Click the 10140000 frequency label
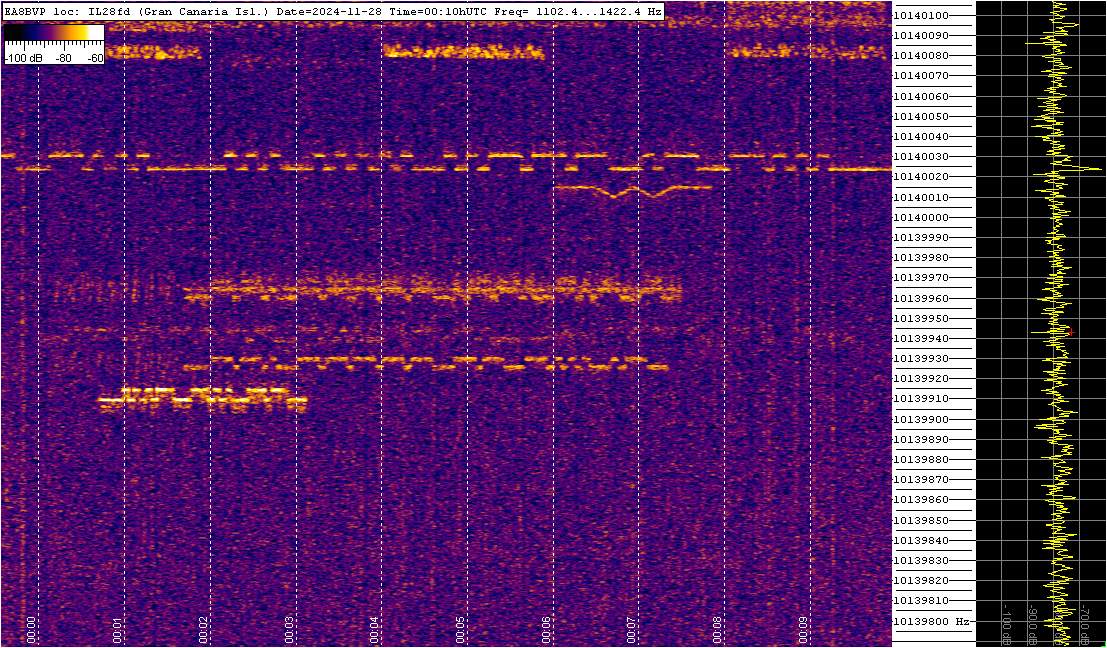This screenshot has height=648, width=1107. pos(921,217)
